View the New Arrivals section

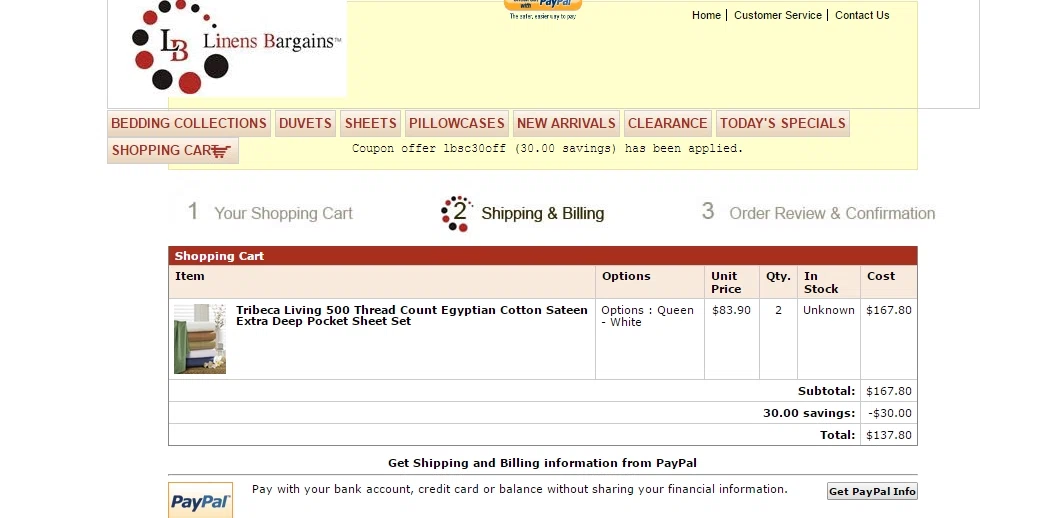(x=566, y=123)
